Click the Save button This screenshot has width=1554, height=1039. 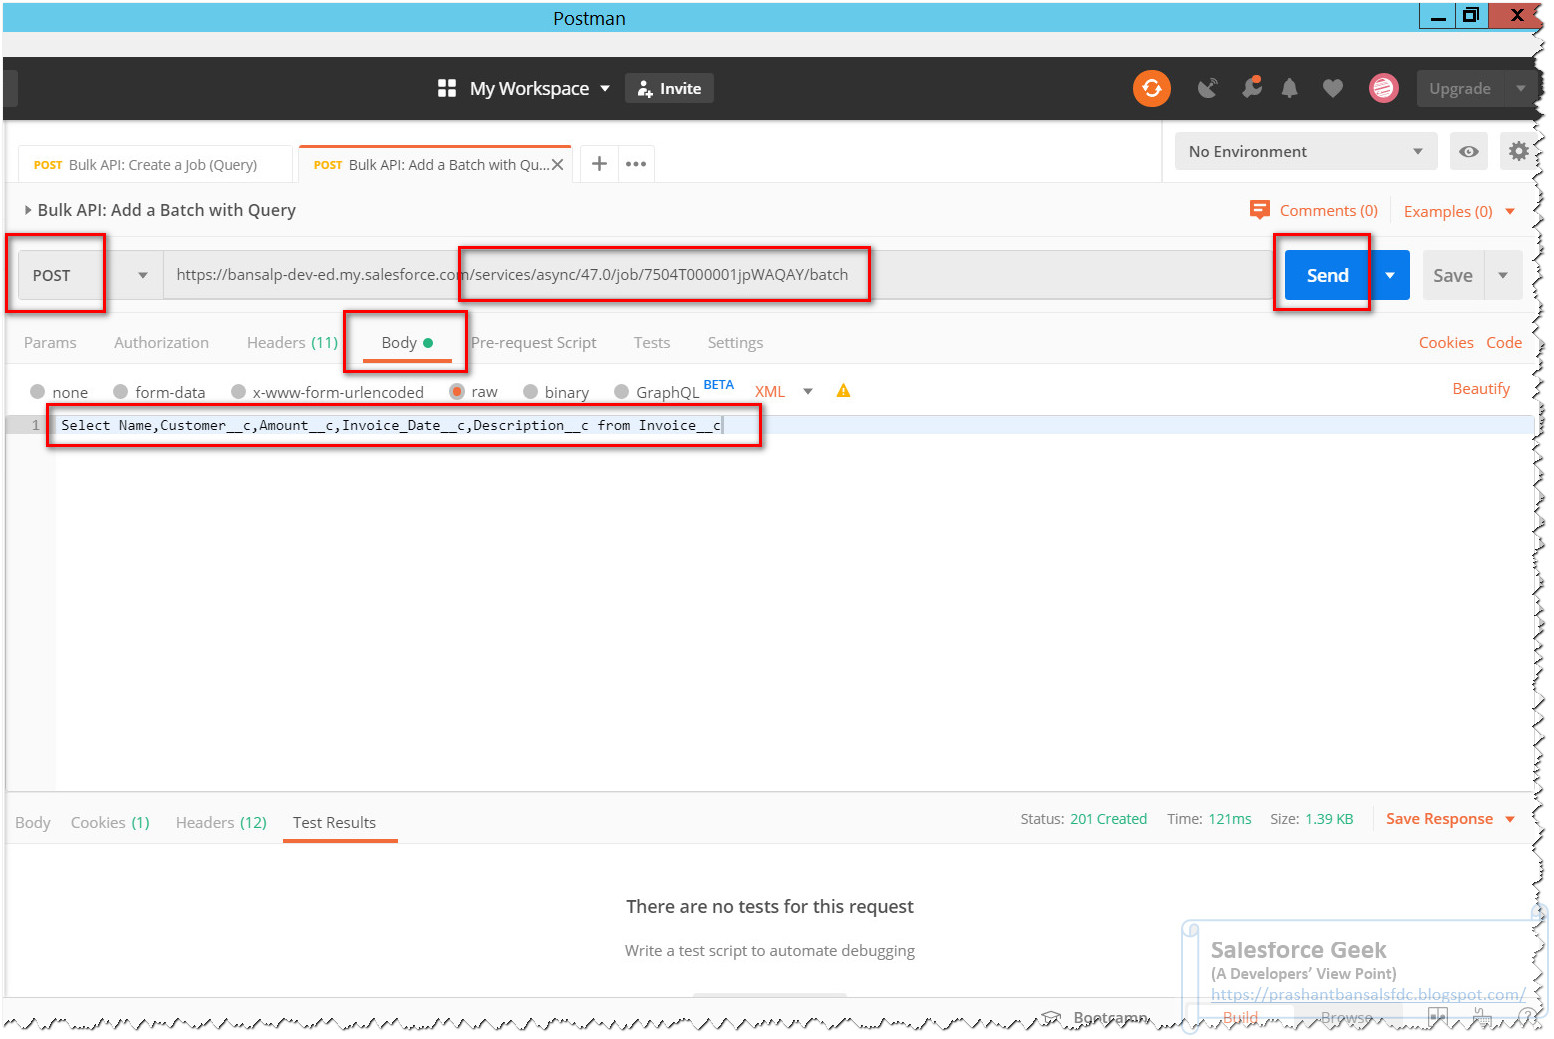[1453, 275]
